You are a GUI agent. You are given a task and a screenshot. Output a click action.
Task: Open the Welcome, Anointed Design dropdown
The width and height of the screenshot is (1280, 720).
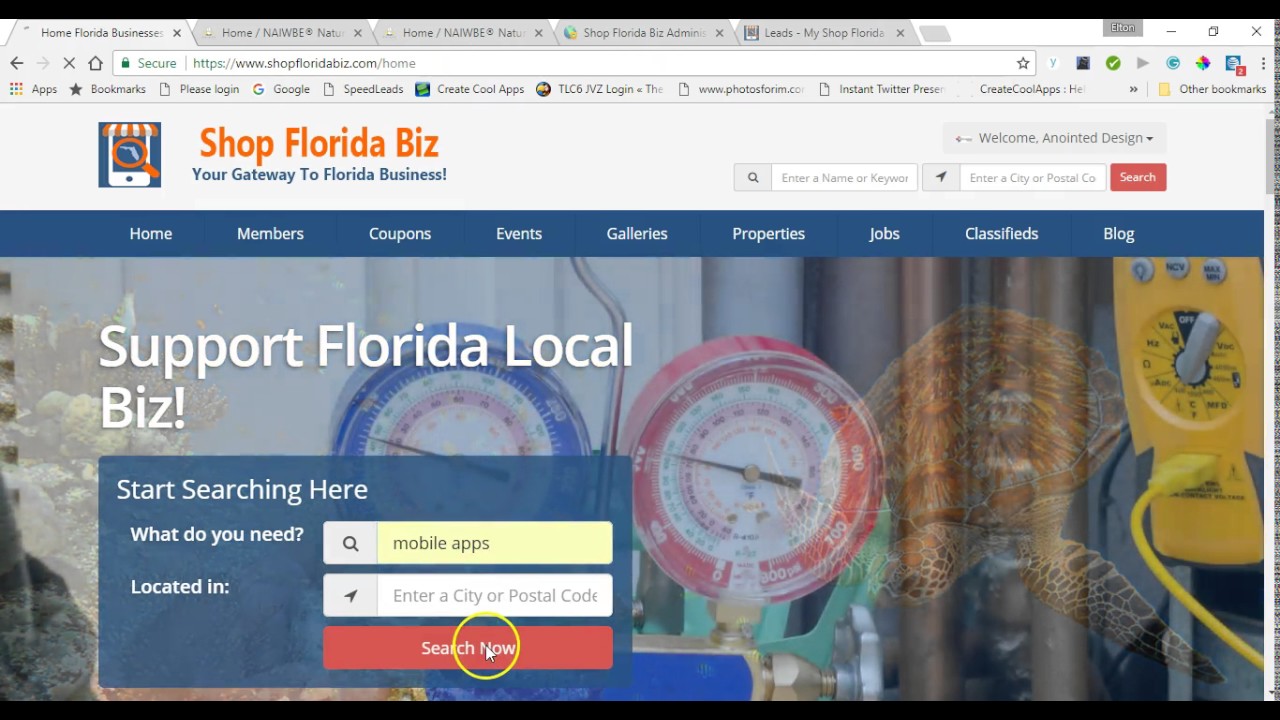(x=1055, y=138)
